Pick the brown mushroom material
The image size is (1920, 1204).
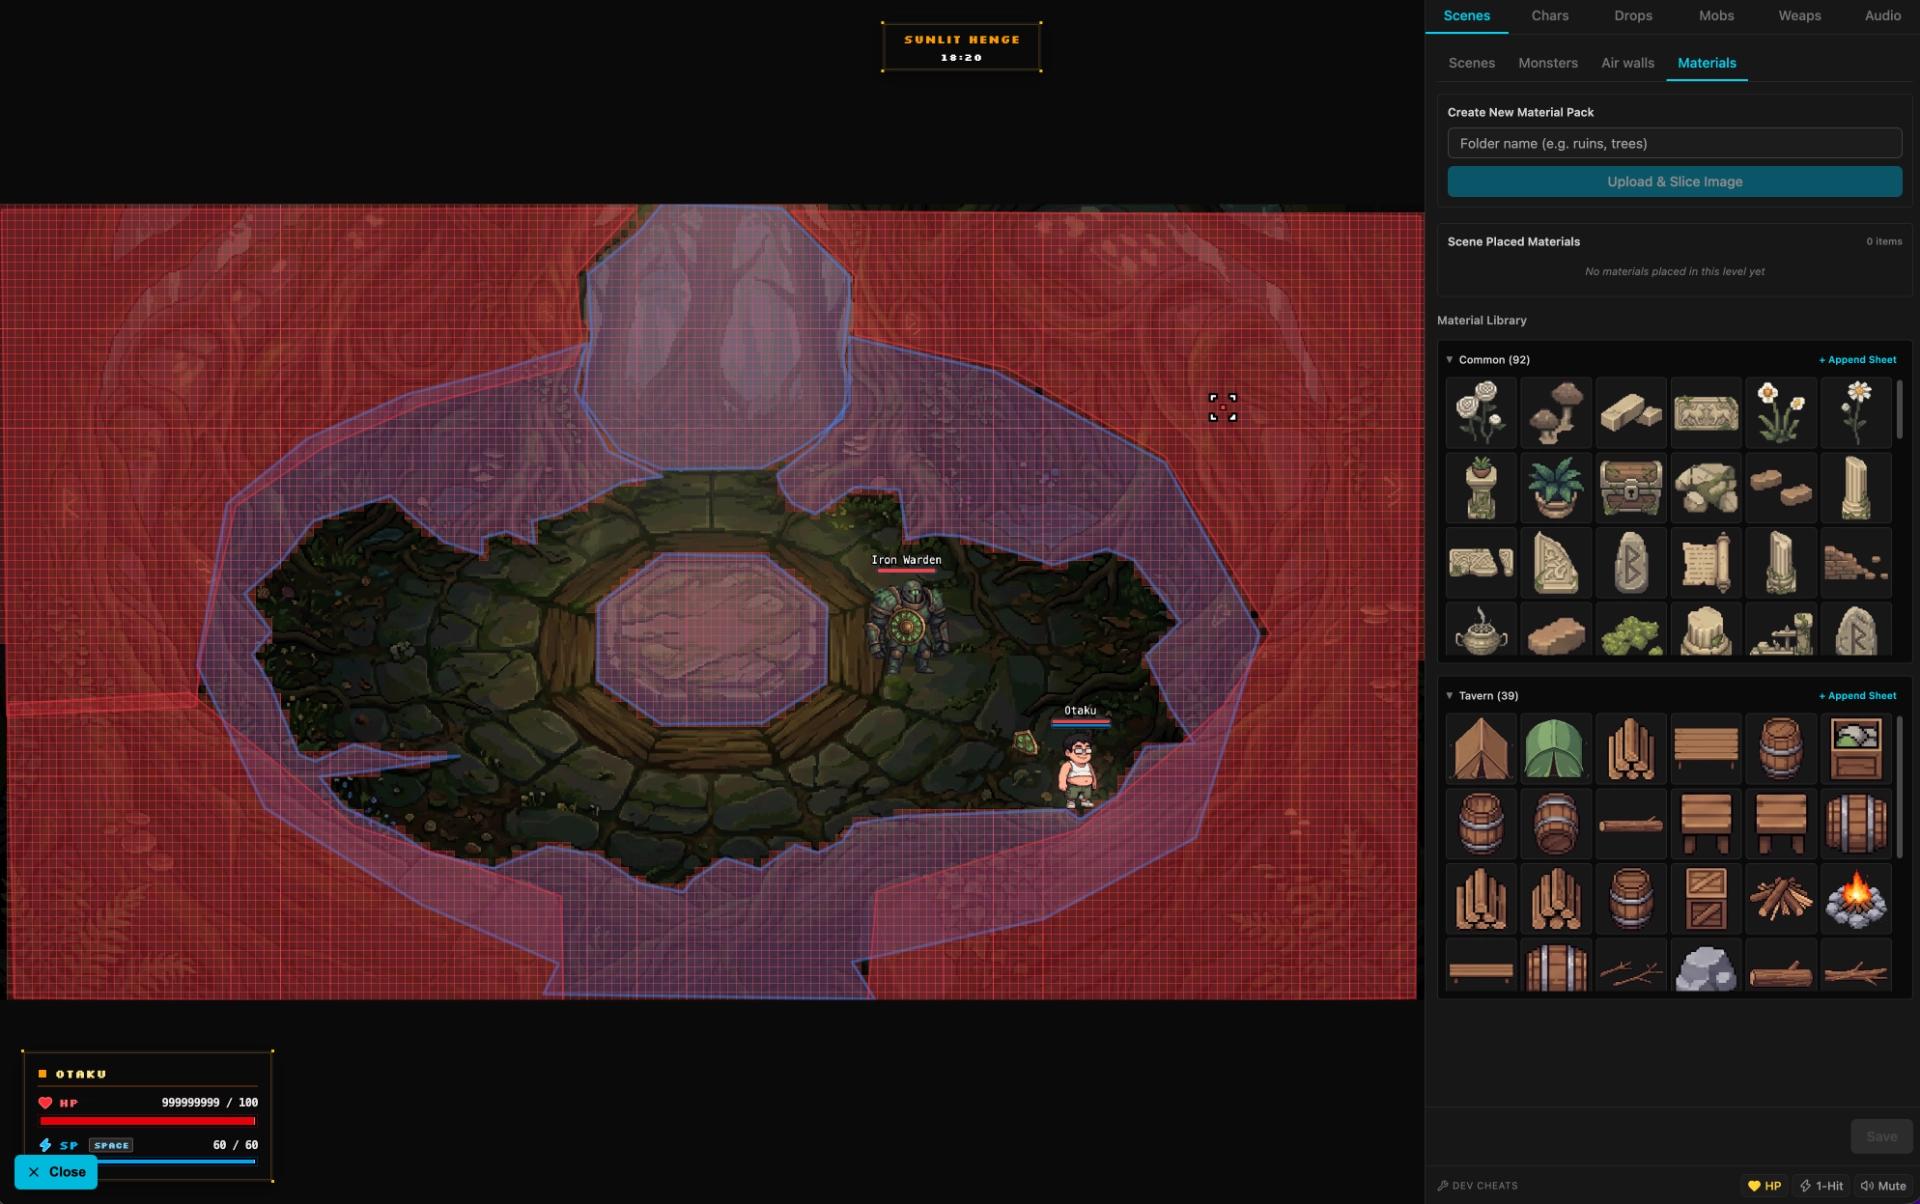point(1556,412)
